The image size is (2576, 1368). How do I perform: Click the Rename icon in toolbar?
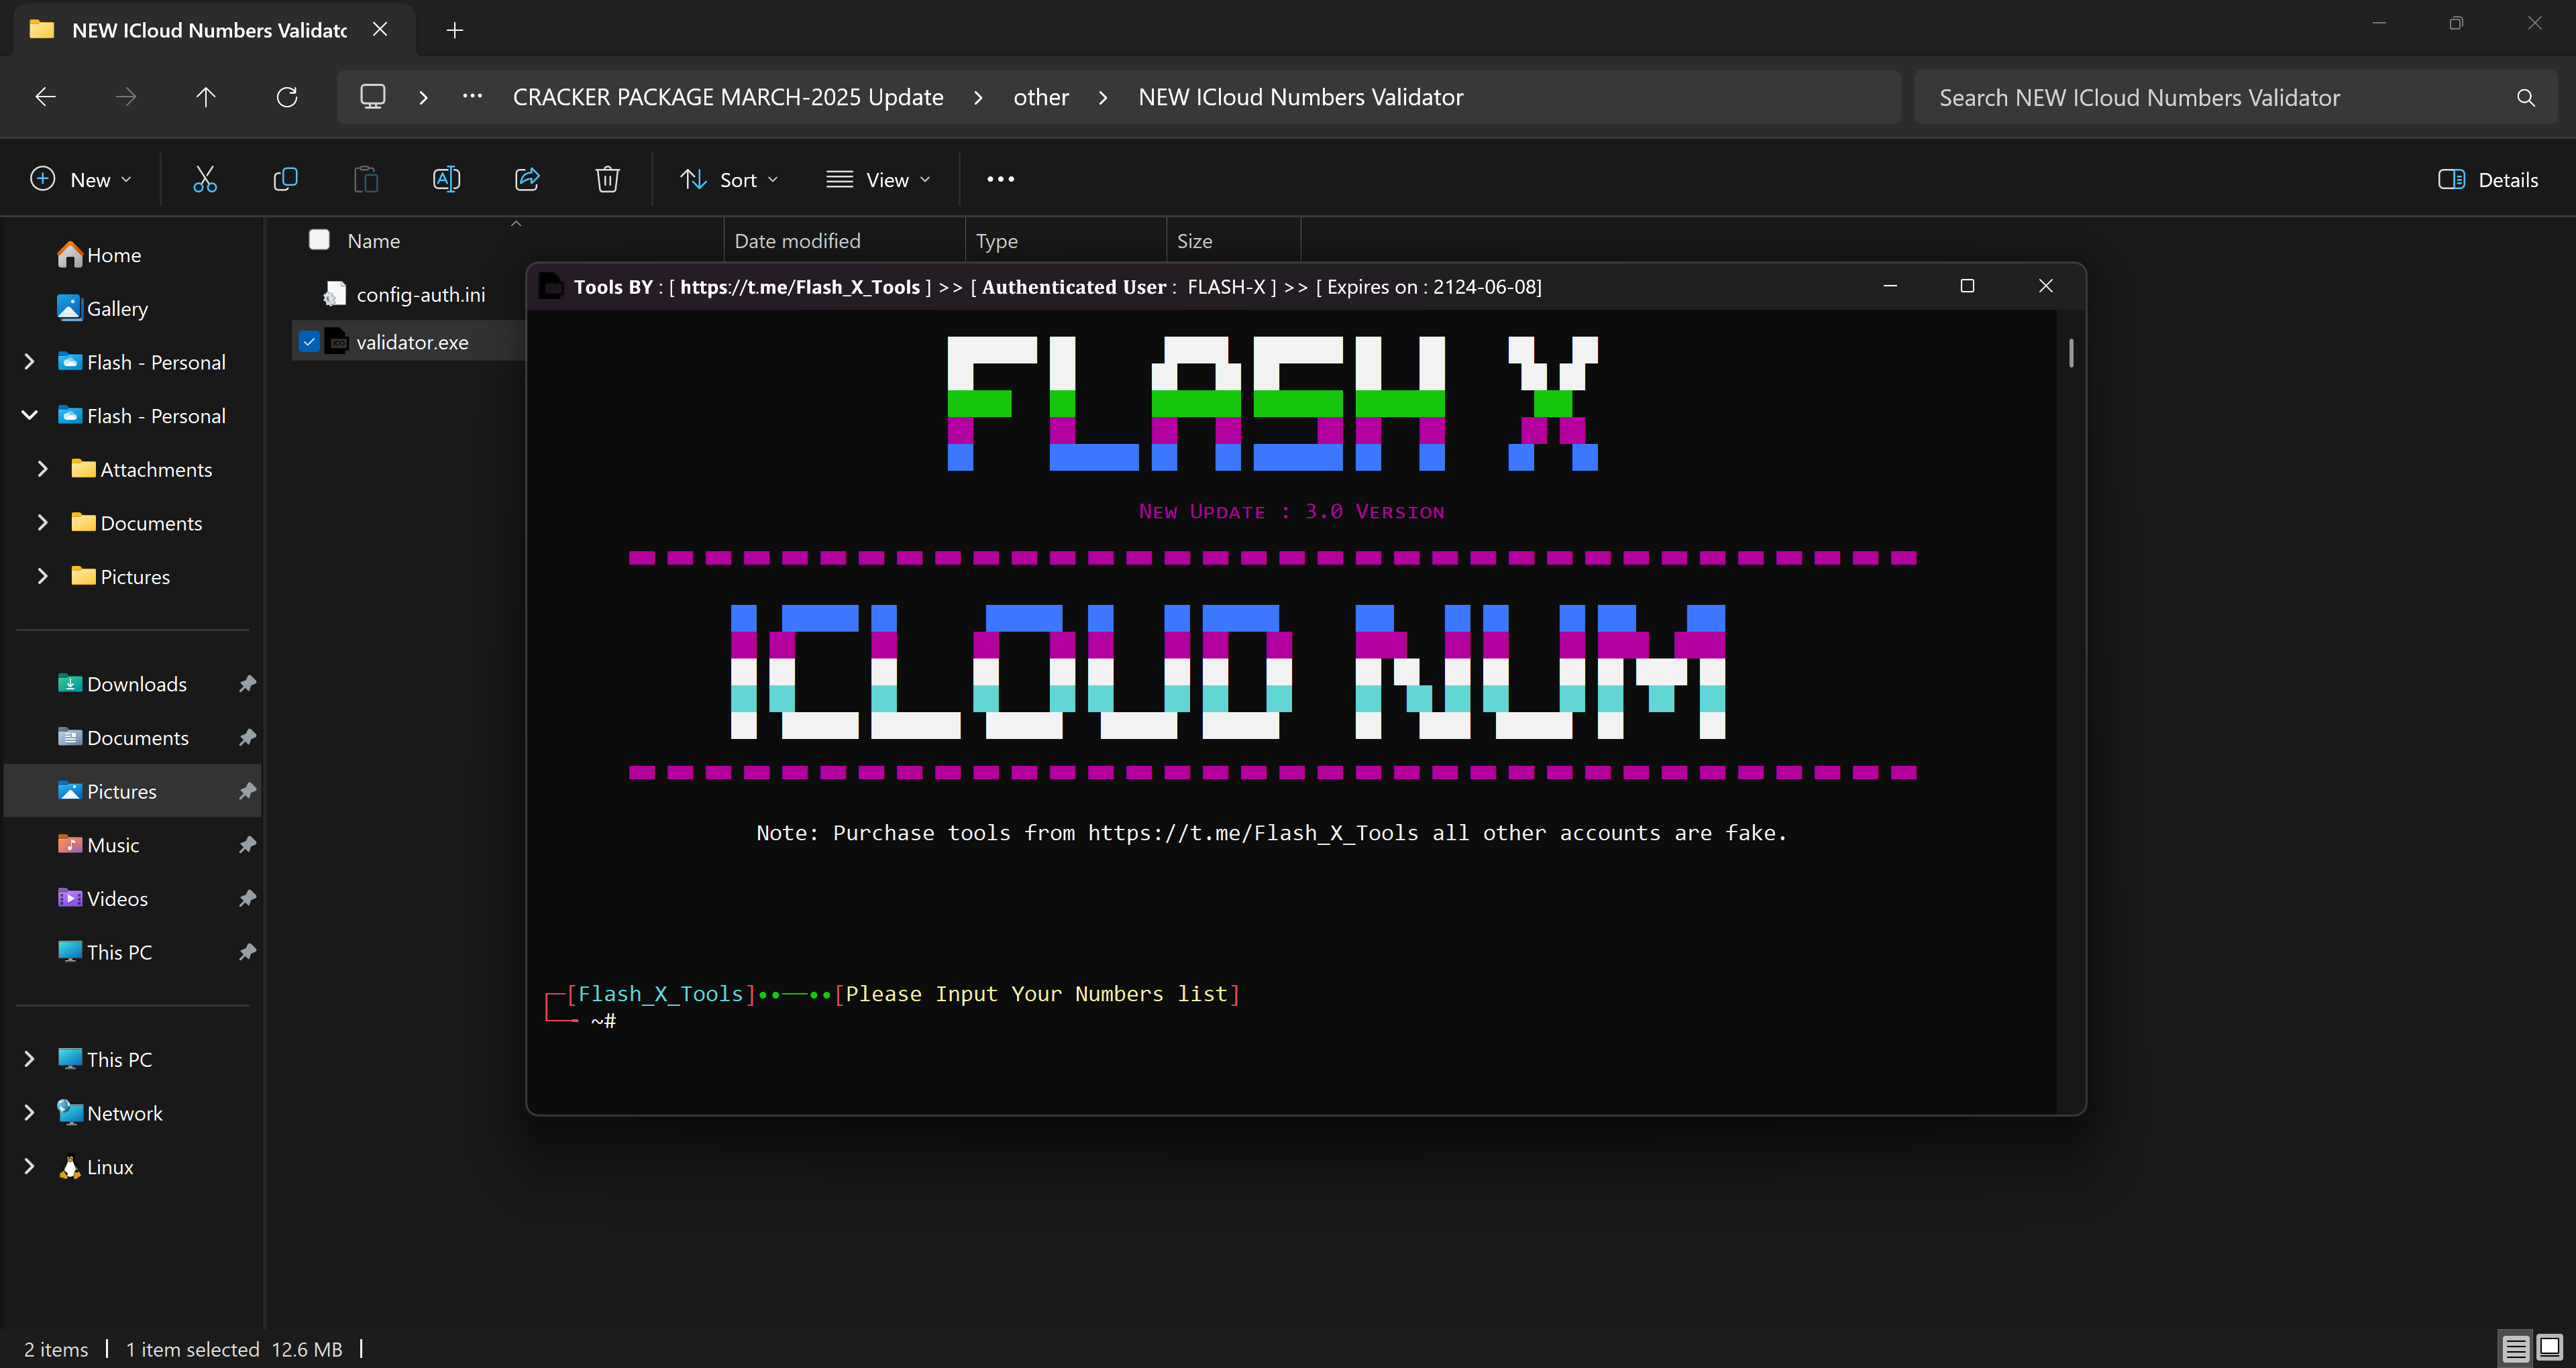446,180
